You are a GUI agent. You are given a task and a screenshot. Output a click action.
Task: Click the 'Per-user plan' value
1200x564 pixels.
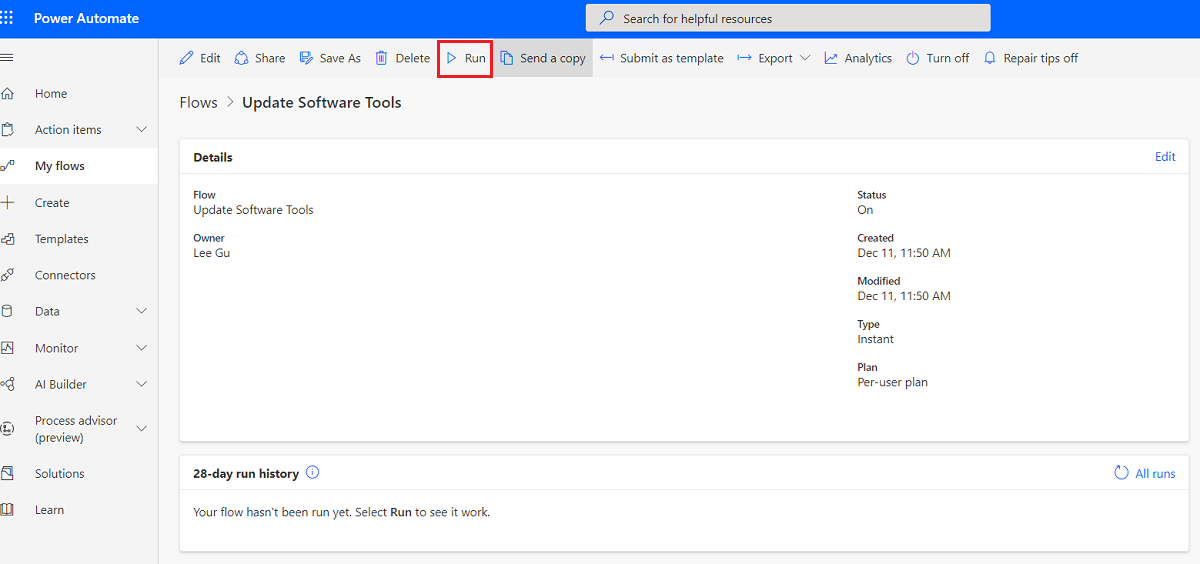[892, 382]
